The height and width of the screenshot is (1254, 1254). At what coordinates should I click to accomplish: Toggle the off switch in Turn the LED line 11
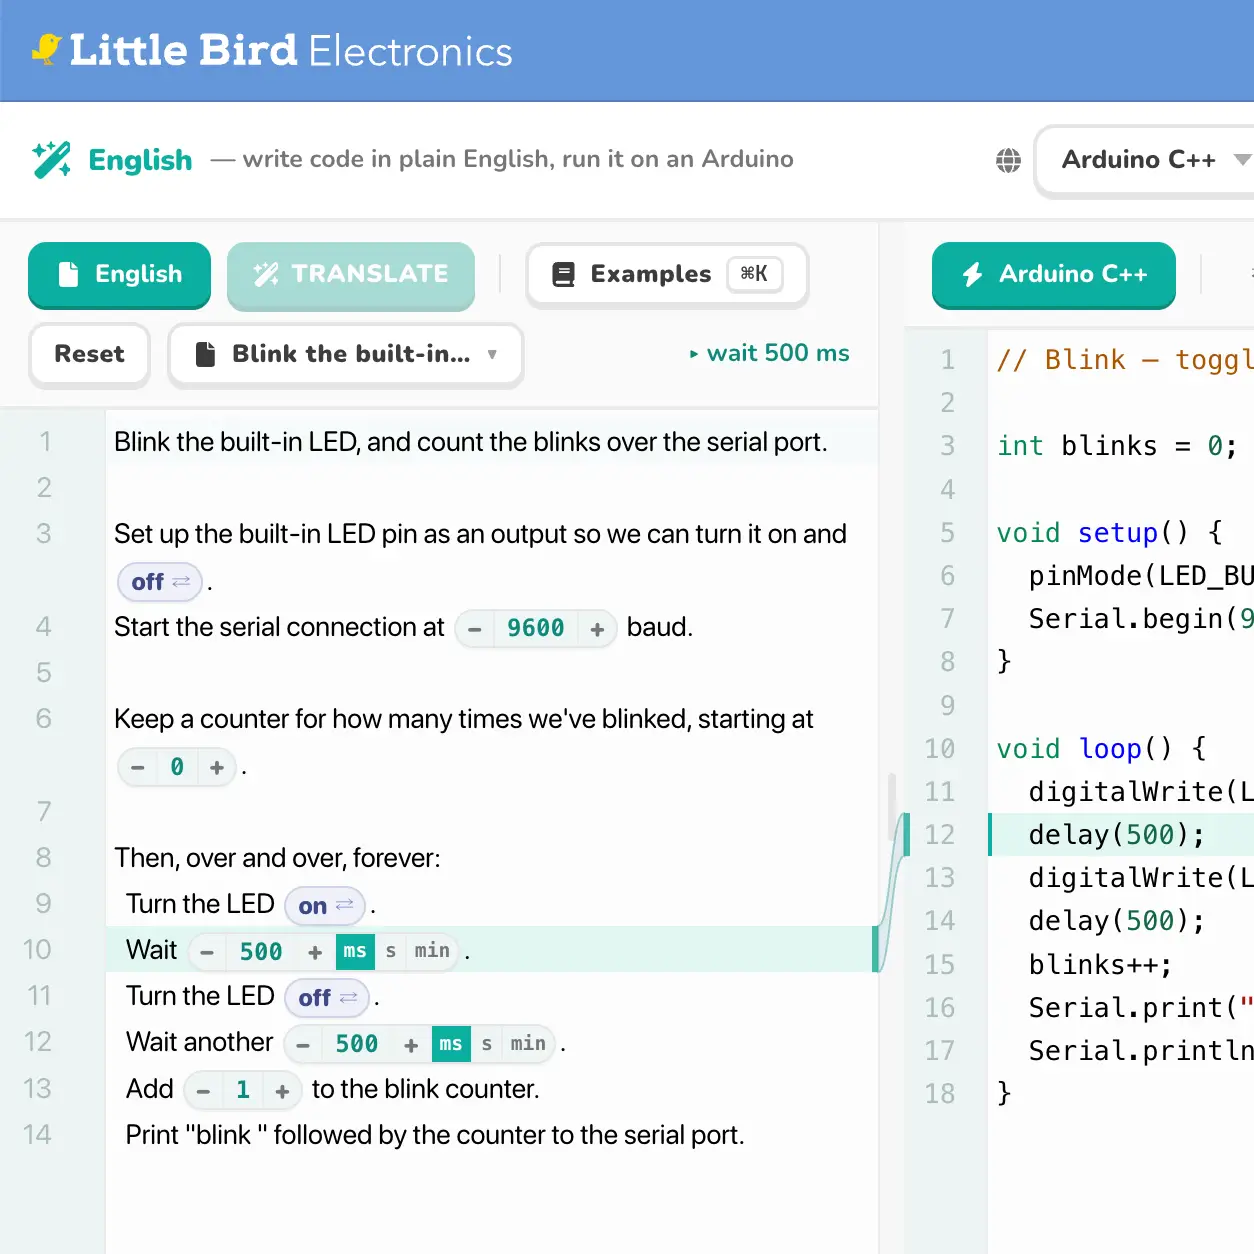[327, 998]
